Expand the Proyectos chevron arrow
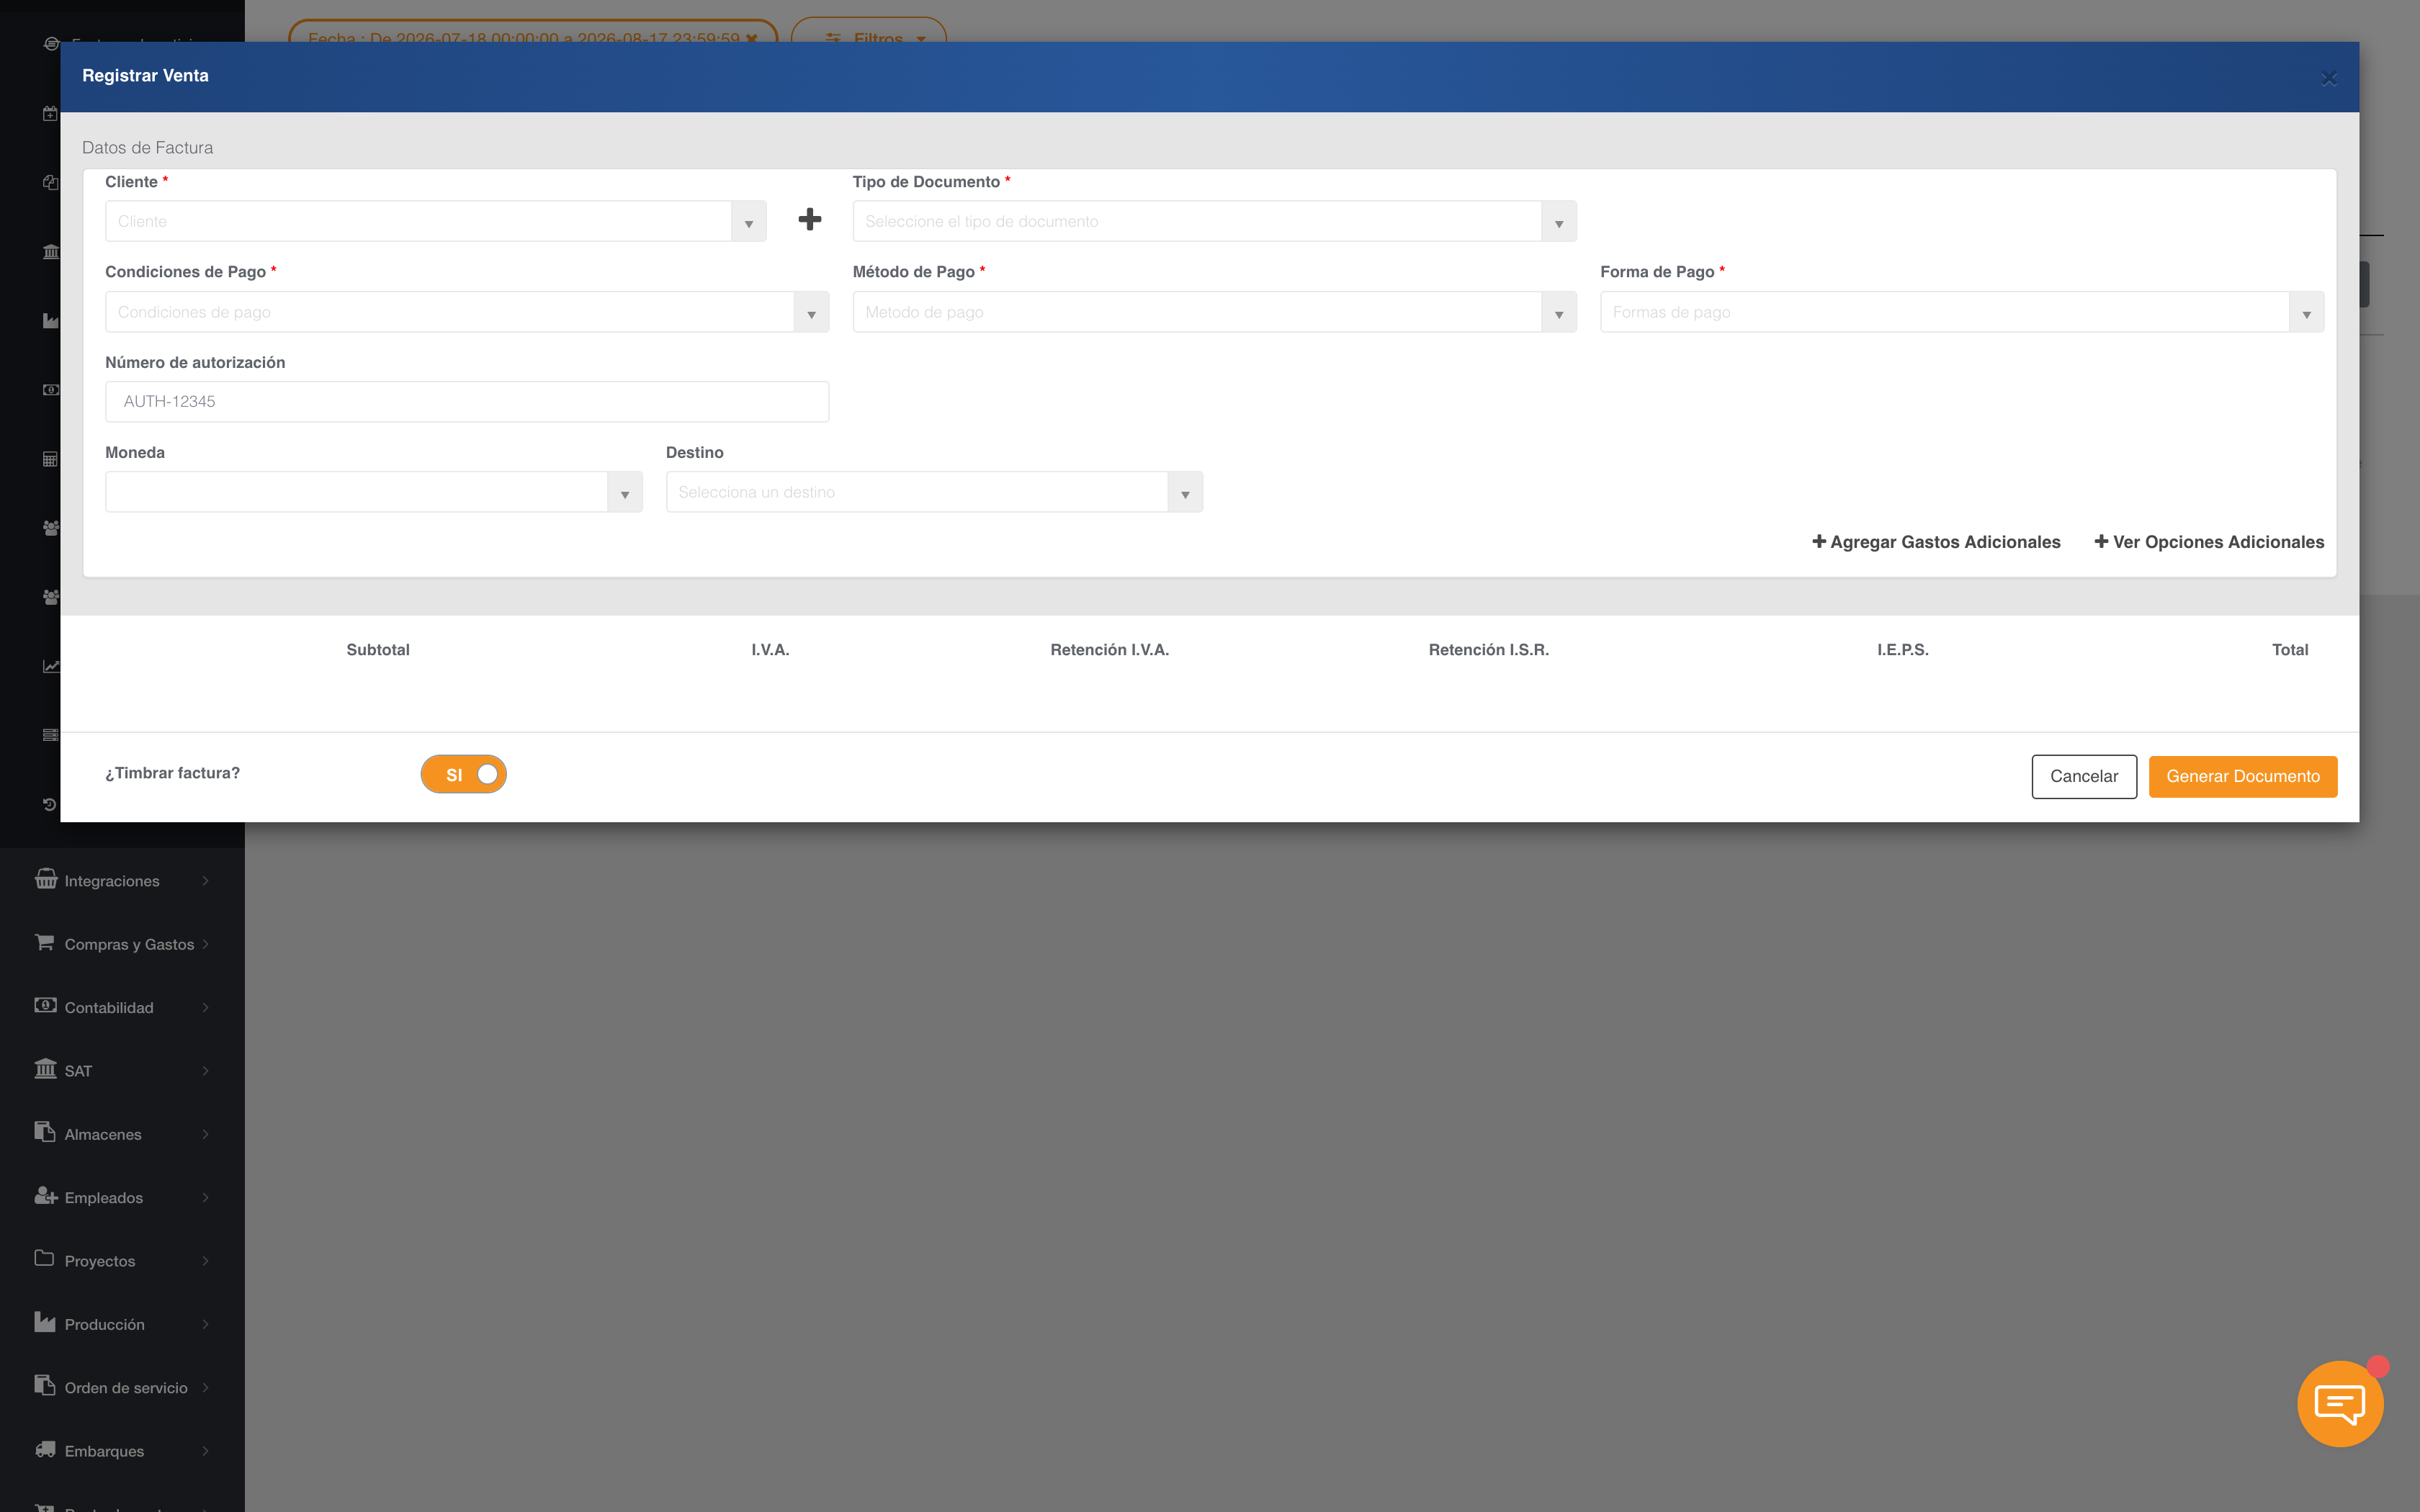This screenshot has width=2420, height=1512. point(206,1261)
